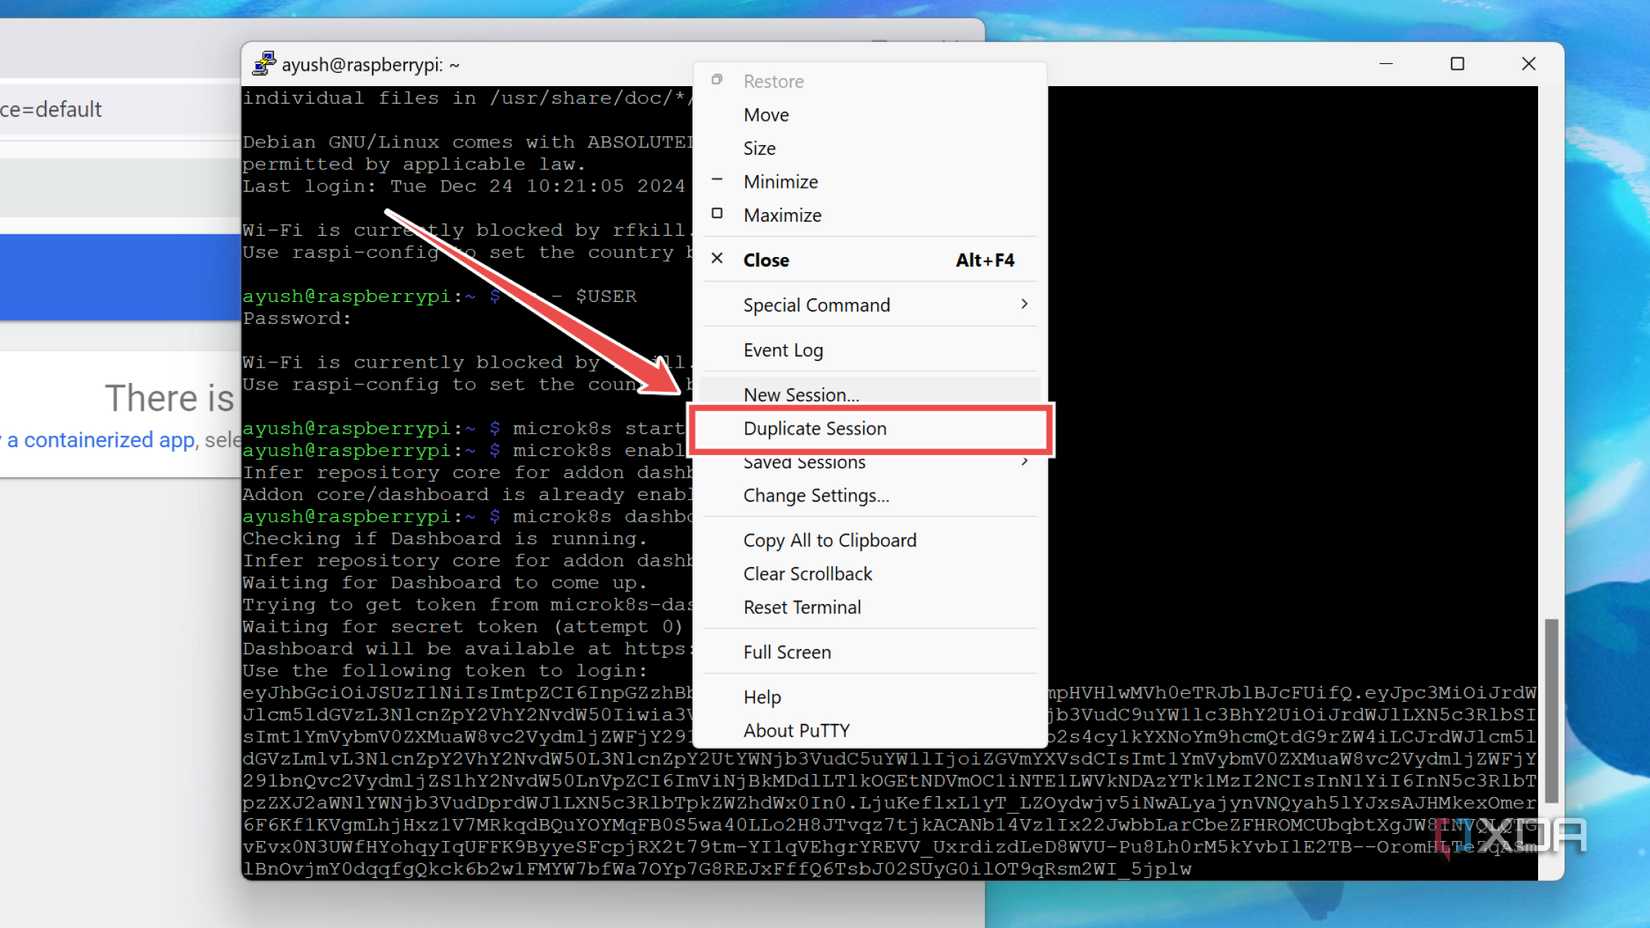The image size is (1650, 928).
Task: Maximize the PuTTY window from title bar
Action: [x=1457, y=64]
